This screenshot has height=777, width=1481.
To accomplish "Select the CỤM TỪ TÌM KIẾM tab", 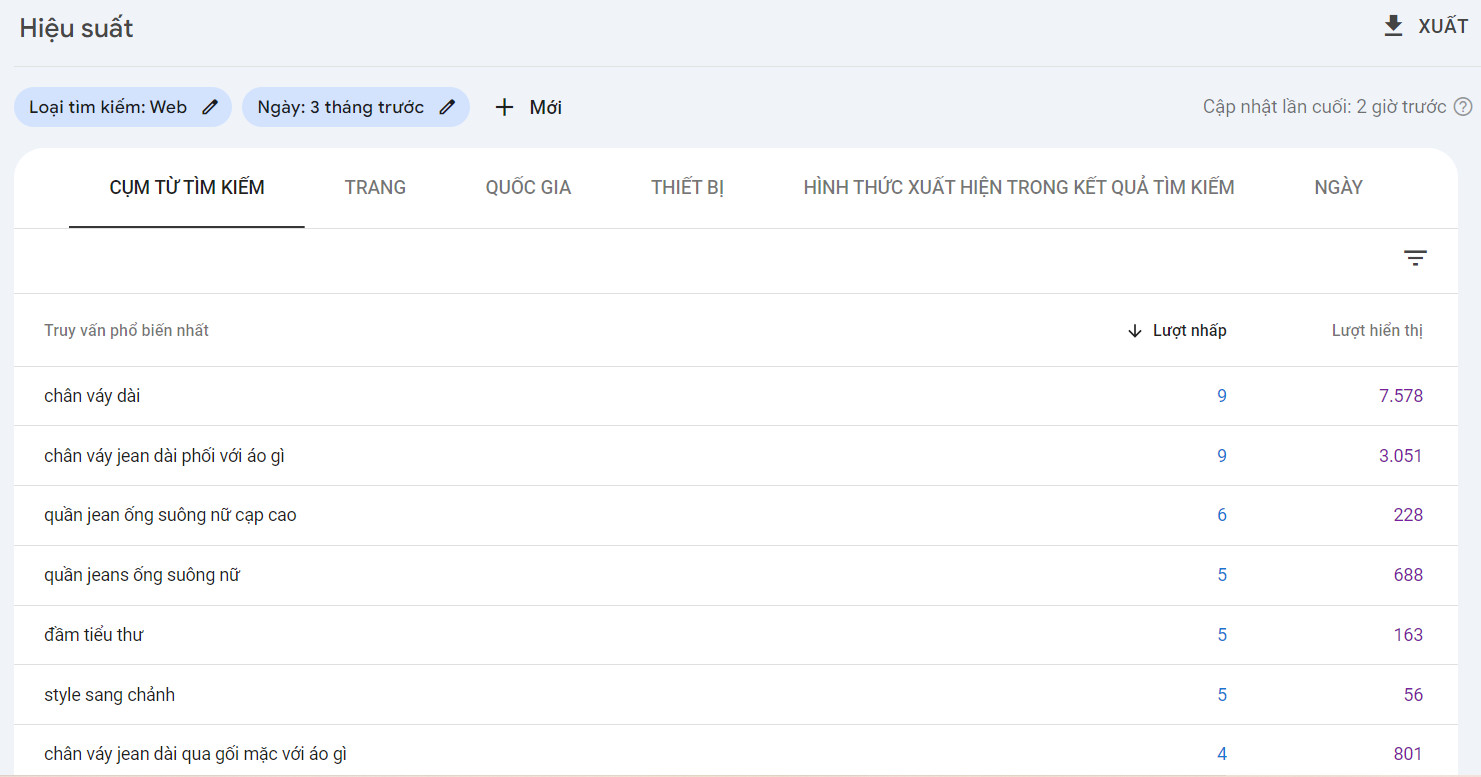I will pos(187,187).
